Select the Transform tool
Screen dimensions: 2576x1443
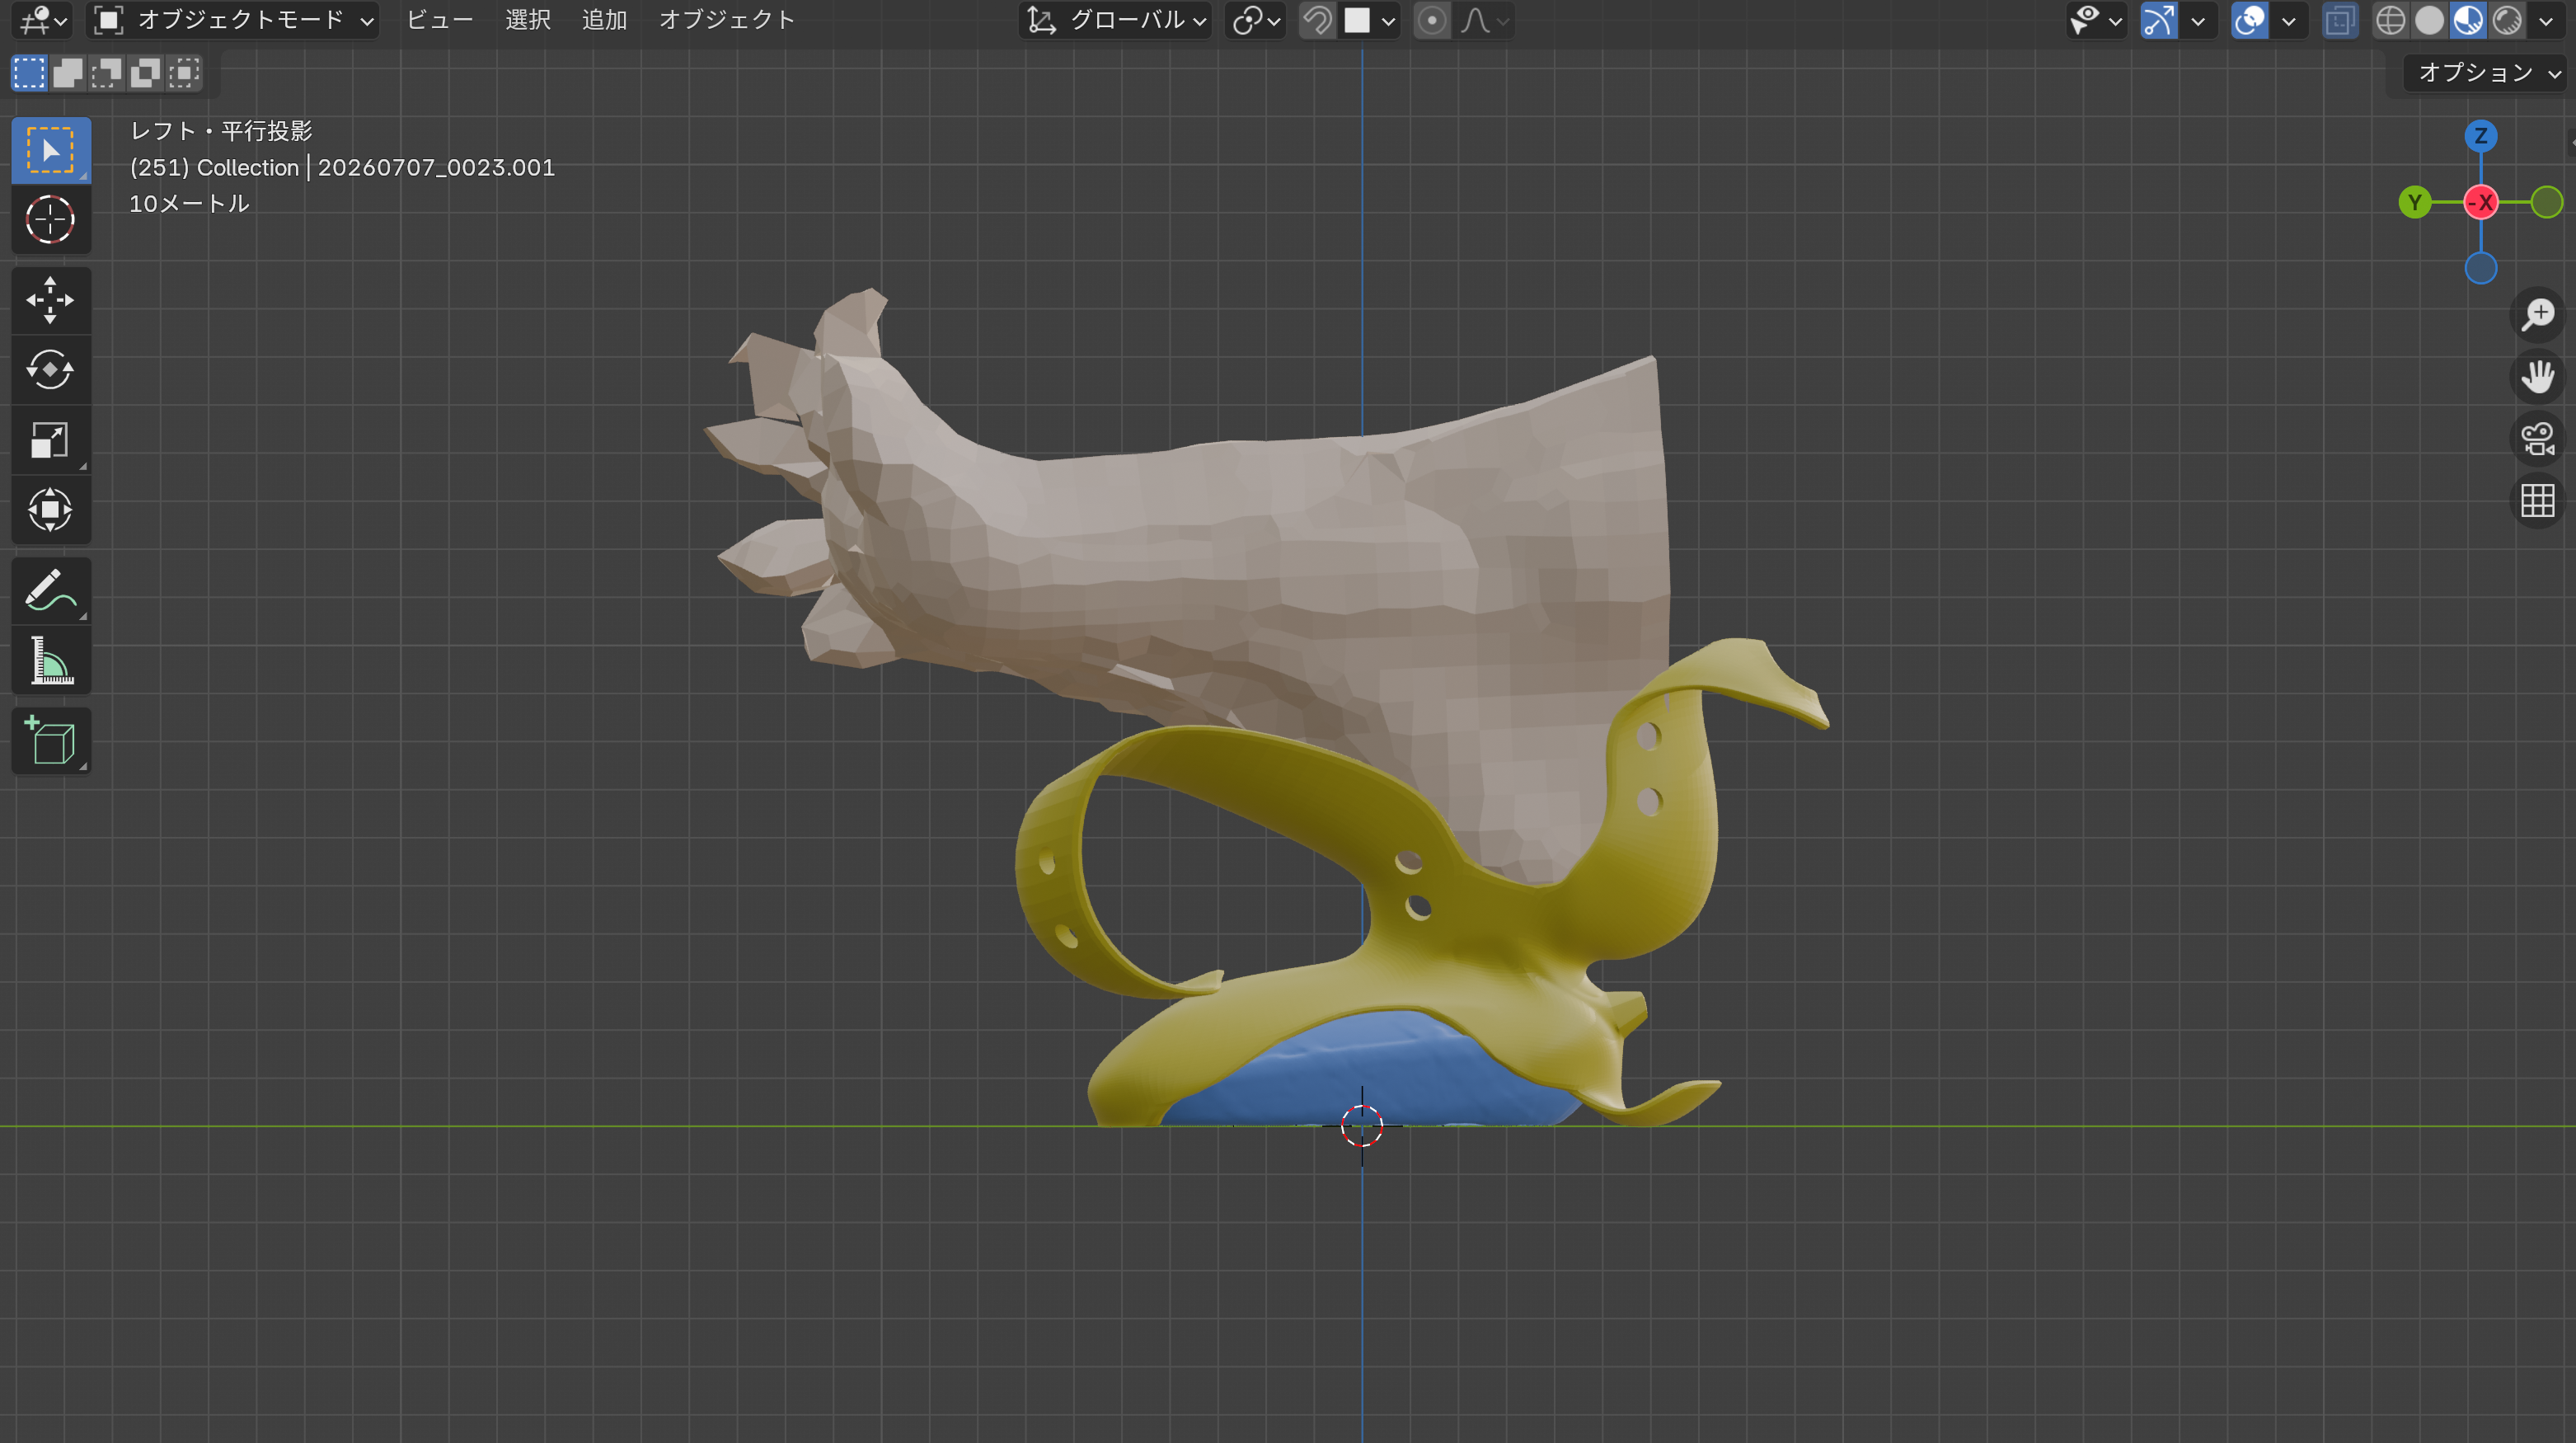[x=50, y=510]
